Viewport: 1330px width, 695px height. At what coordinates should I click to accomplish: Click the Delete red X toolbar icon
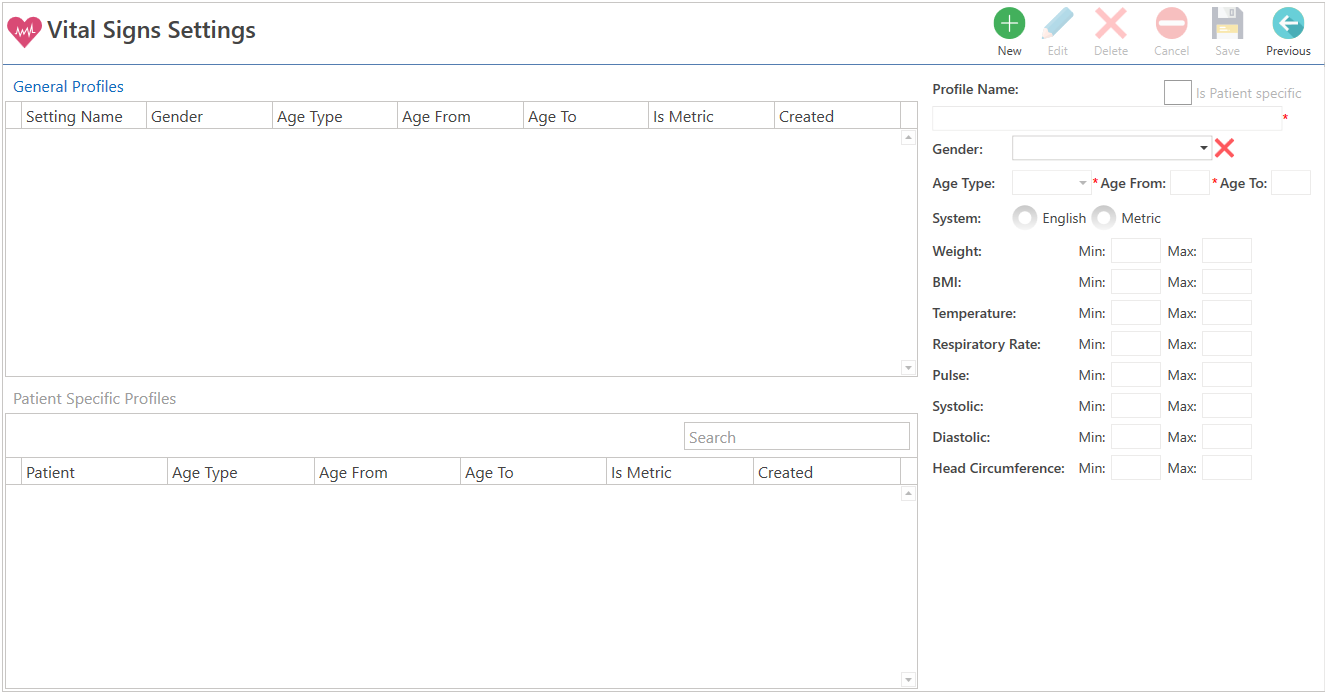click(x=1110, y=23)
